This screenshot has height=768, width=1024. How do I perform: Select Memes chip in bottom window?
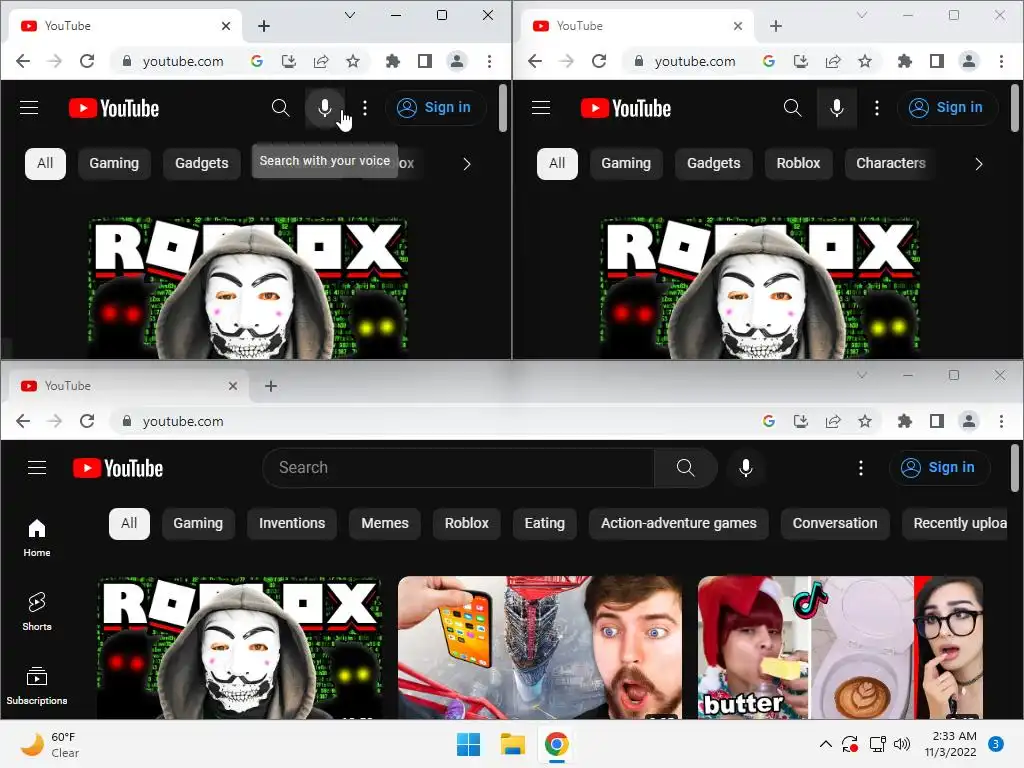pos(385,523)
